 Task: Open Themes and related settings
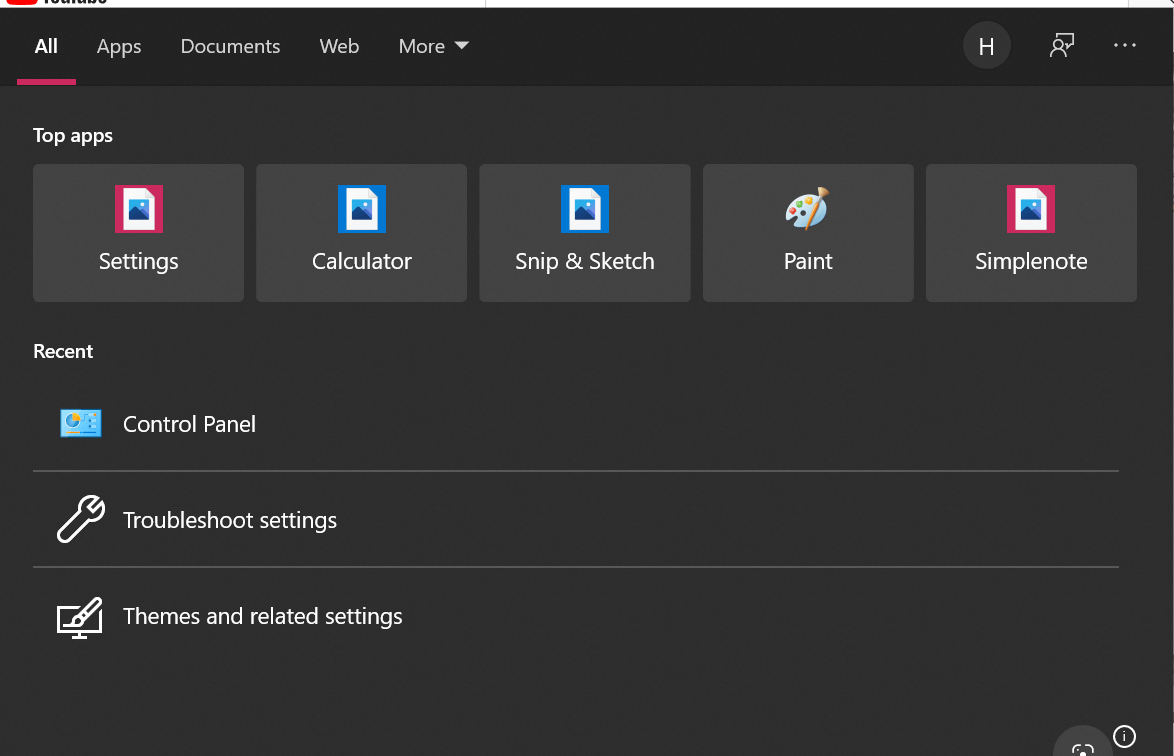[576, 615]
